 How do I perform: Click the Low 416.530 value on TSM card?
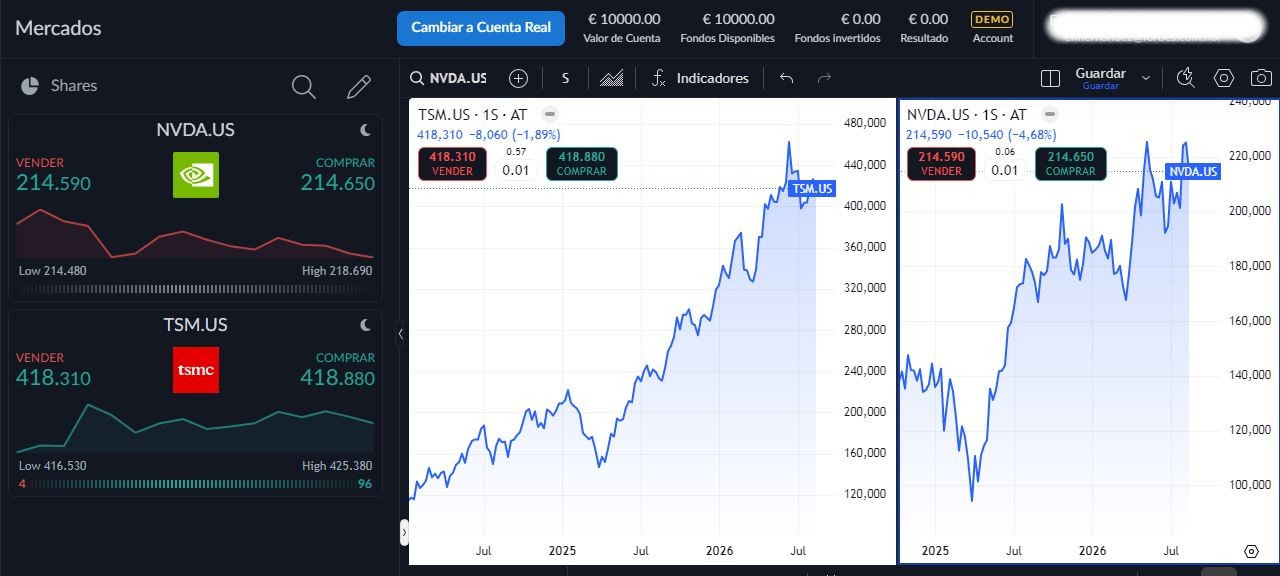click(53, 466)
